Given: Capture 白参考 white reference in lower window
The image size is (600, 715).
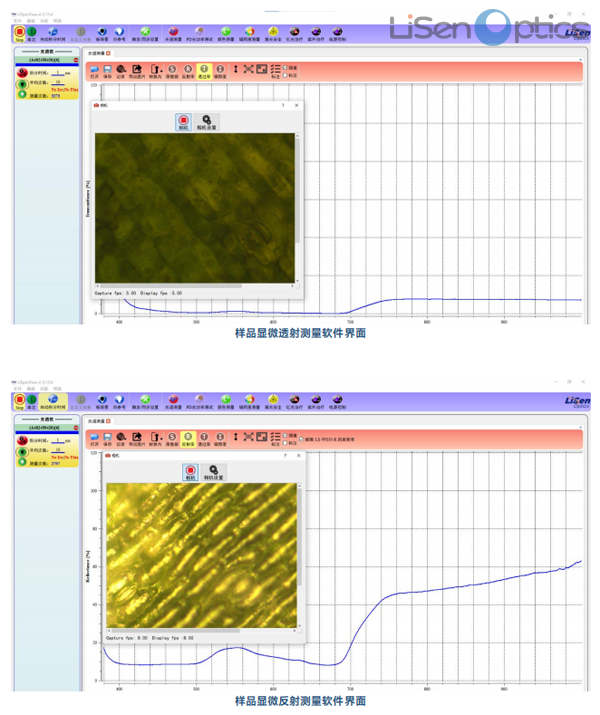Looking at the screenshot, I should [119, 402].
